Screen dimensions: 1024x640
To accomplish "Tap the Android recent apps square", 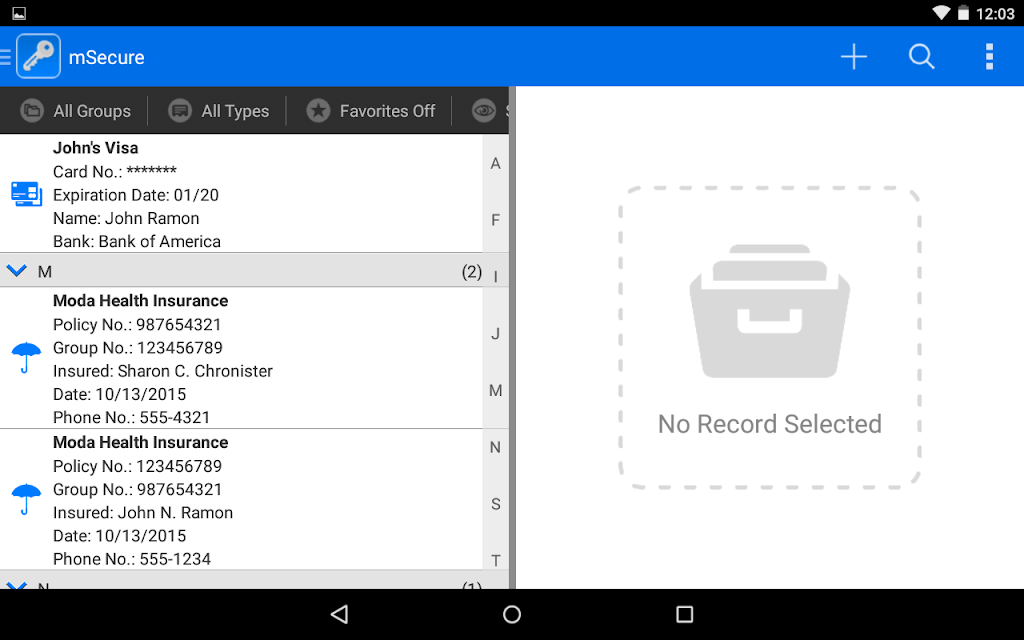I will point(684,614).
